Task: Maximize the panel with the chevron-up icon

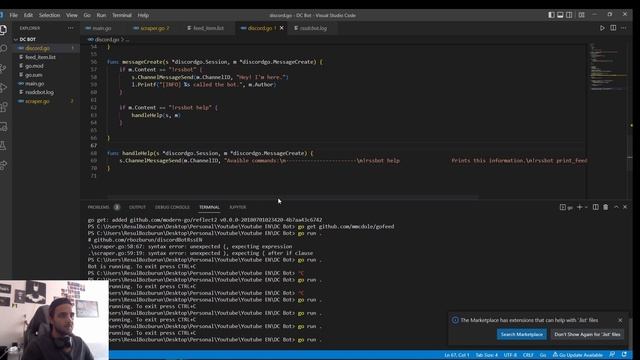Action: pos(616,207)
